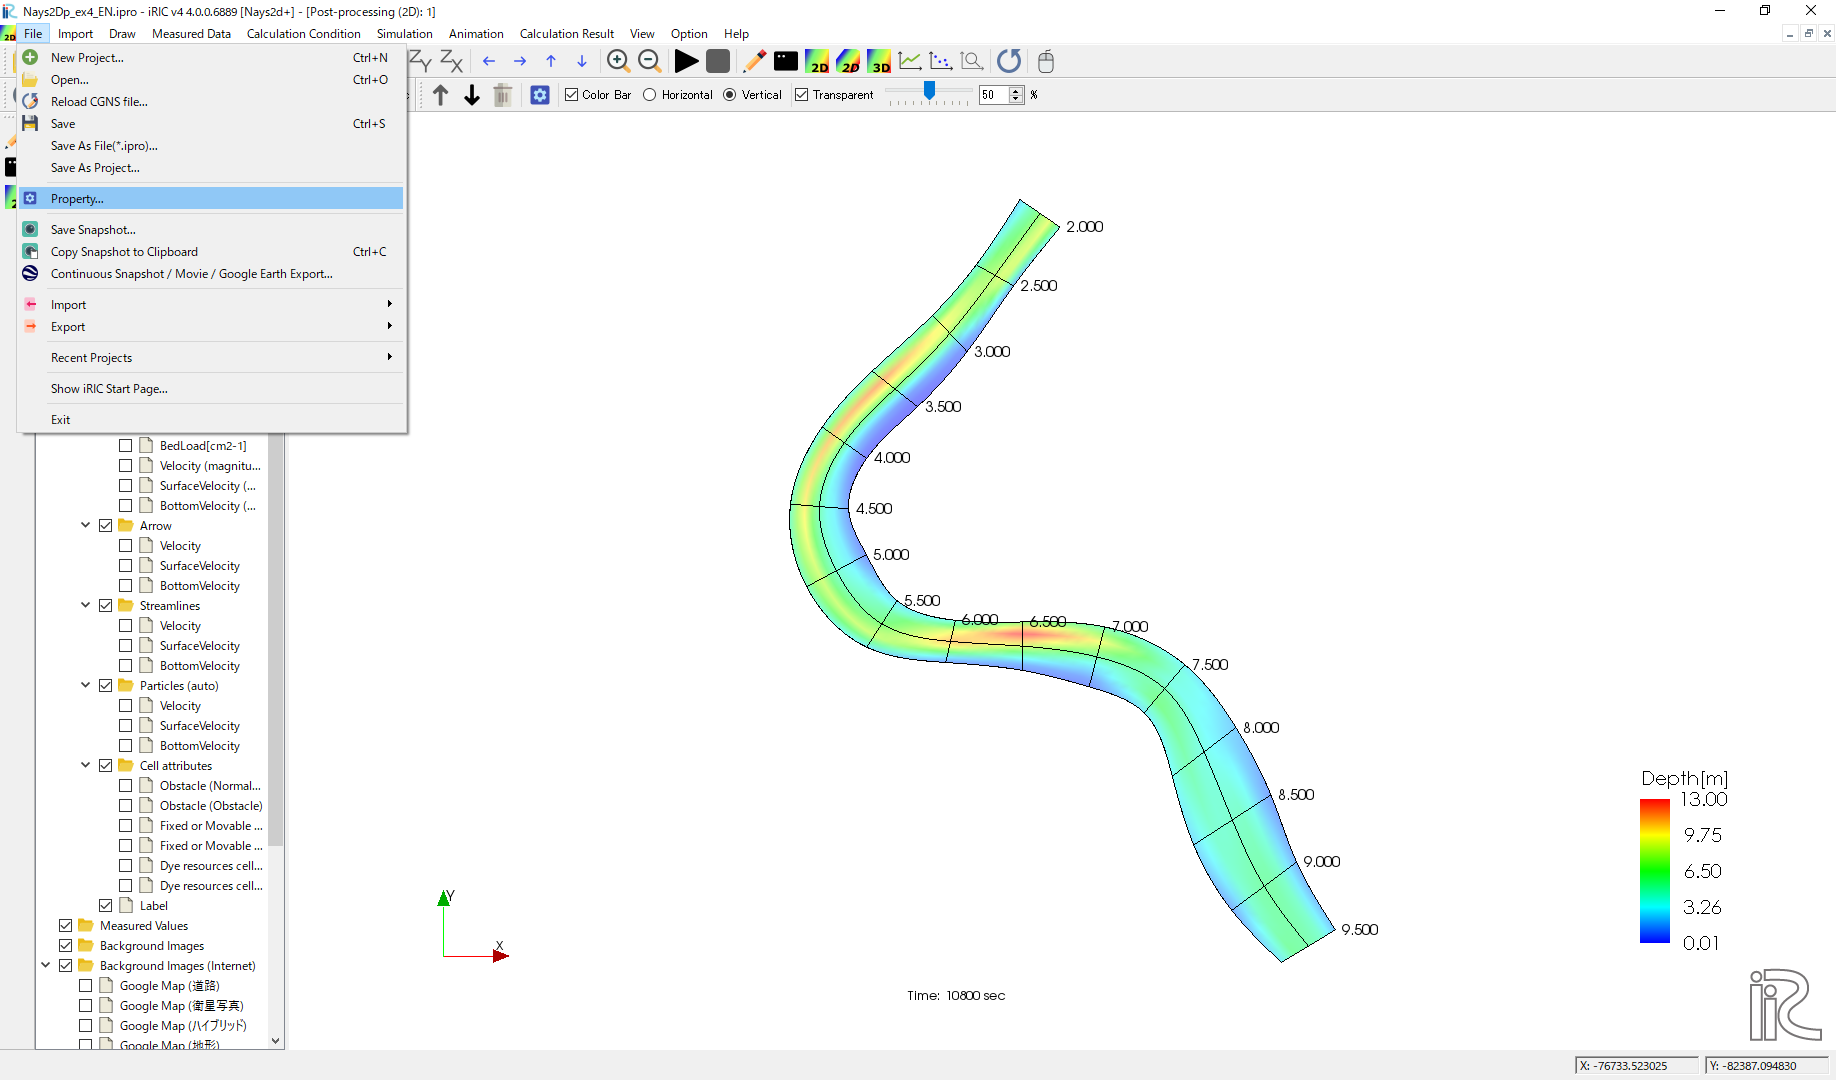The height and width of the screenshot is (1080, 1836).
Task: Uncheck the Streamlines folder checkbox
Action: click(x=106, y=606)
